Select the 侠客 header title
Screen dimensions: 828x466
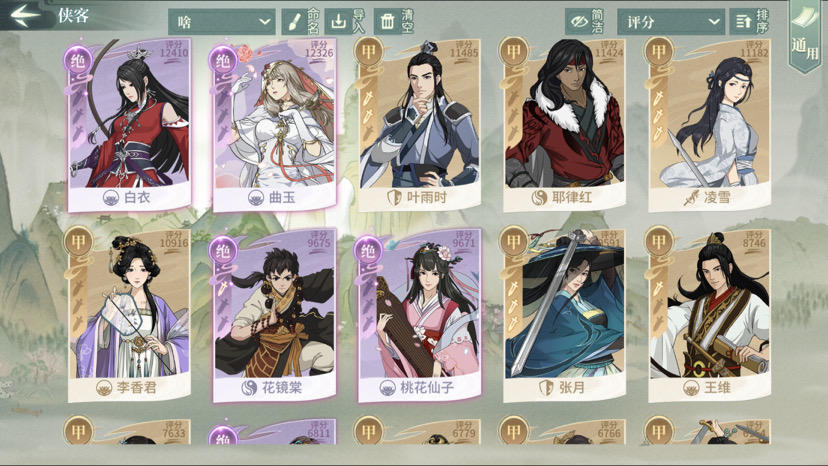click(x=73, y=15)
